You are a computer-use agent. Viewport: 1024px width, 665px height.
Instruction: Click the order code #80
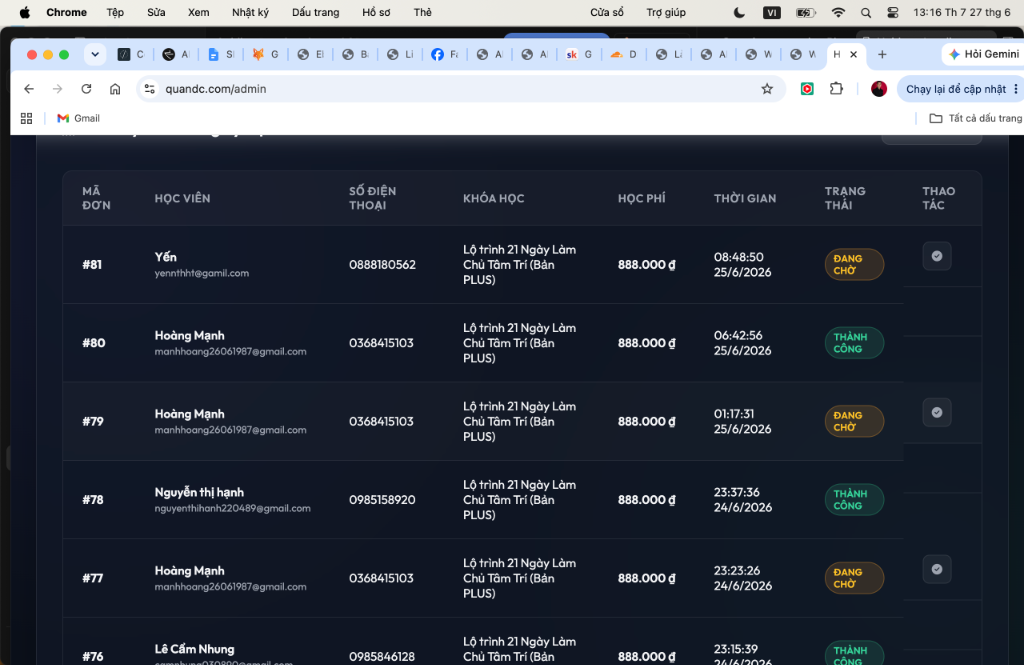tap(93, 343)
